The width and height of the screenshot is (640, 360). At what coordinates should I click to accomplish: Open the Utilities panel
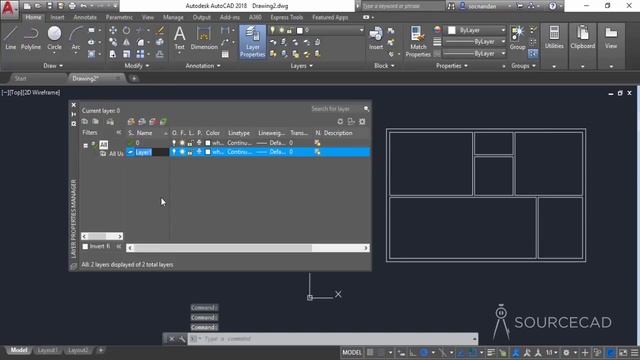554,38
